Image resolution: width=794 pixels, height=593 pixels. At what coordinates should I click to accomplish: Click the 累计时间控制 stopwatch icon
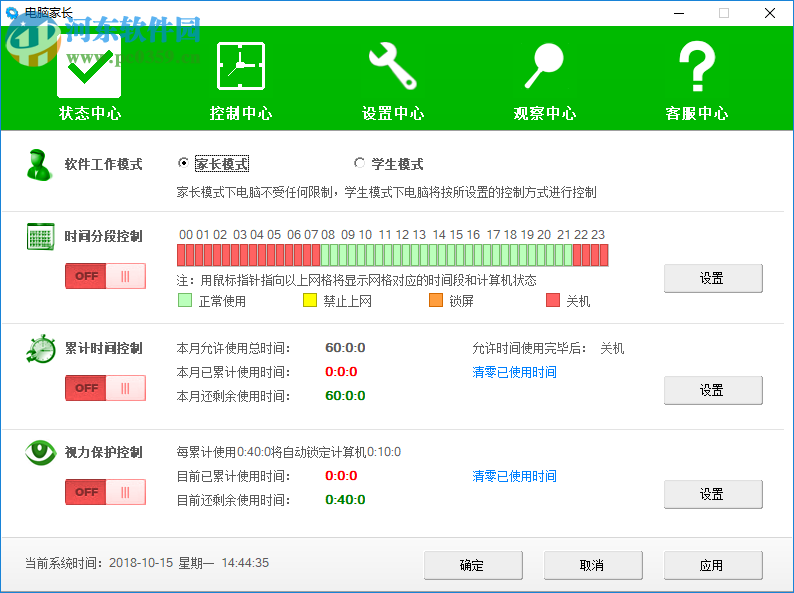tap(41, 348)
